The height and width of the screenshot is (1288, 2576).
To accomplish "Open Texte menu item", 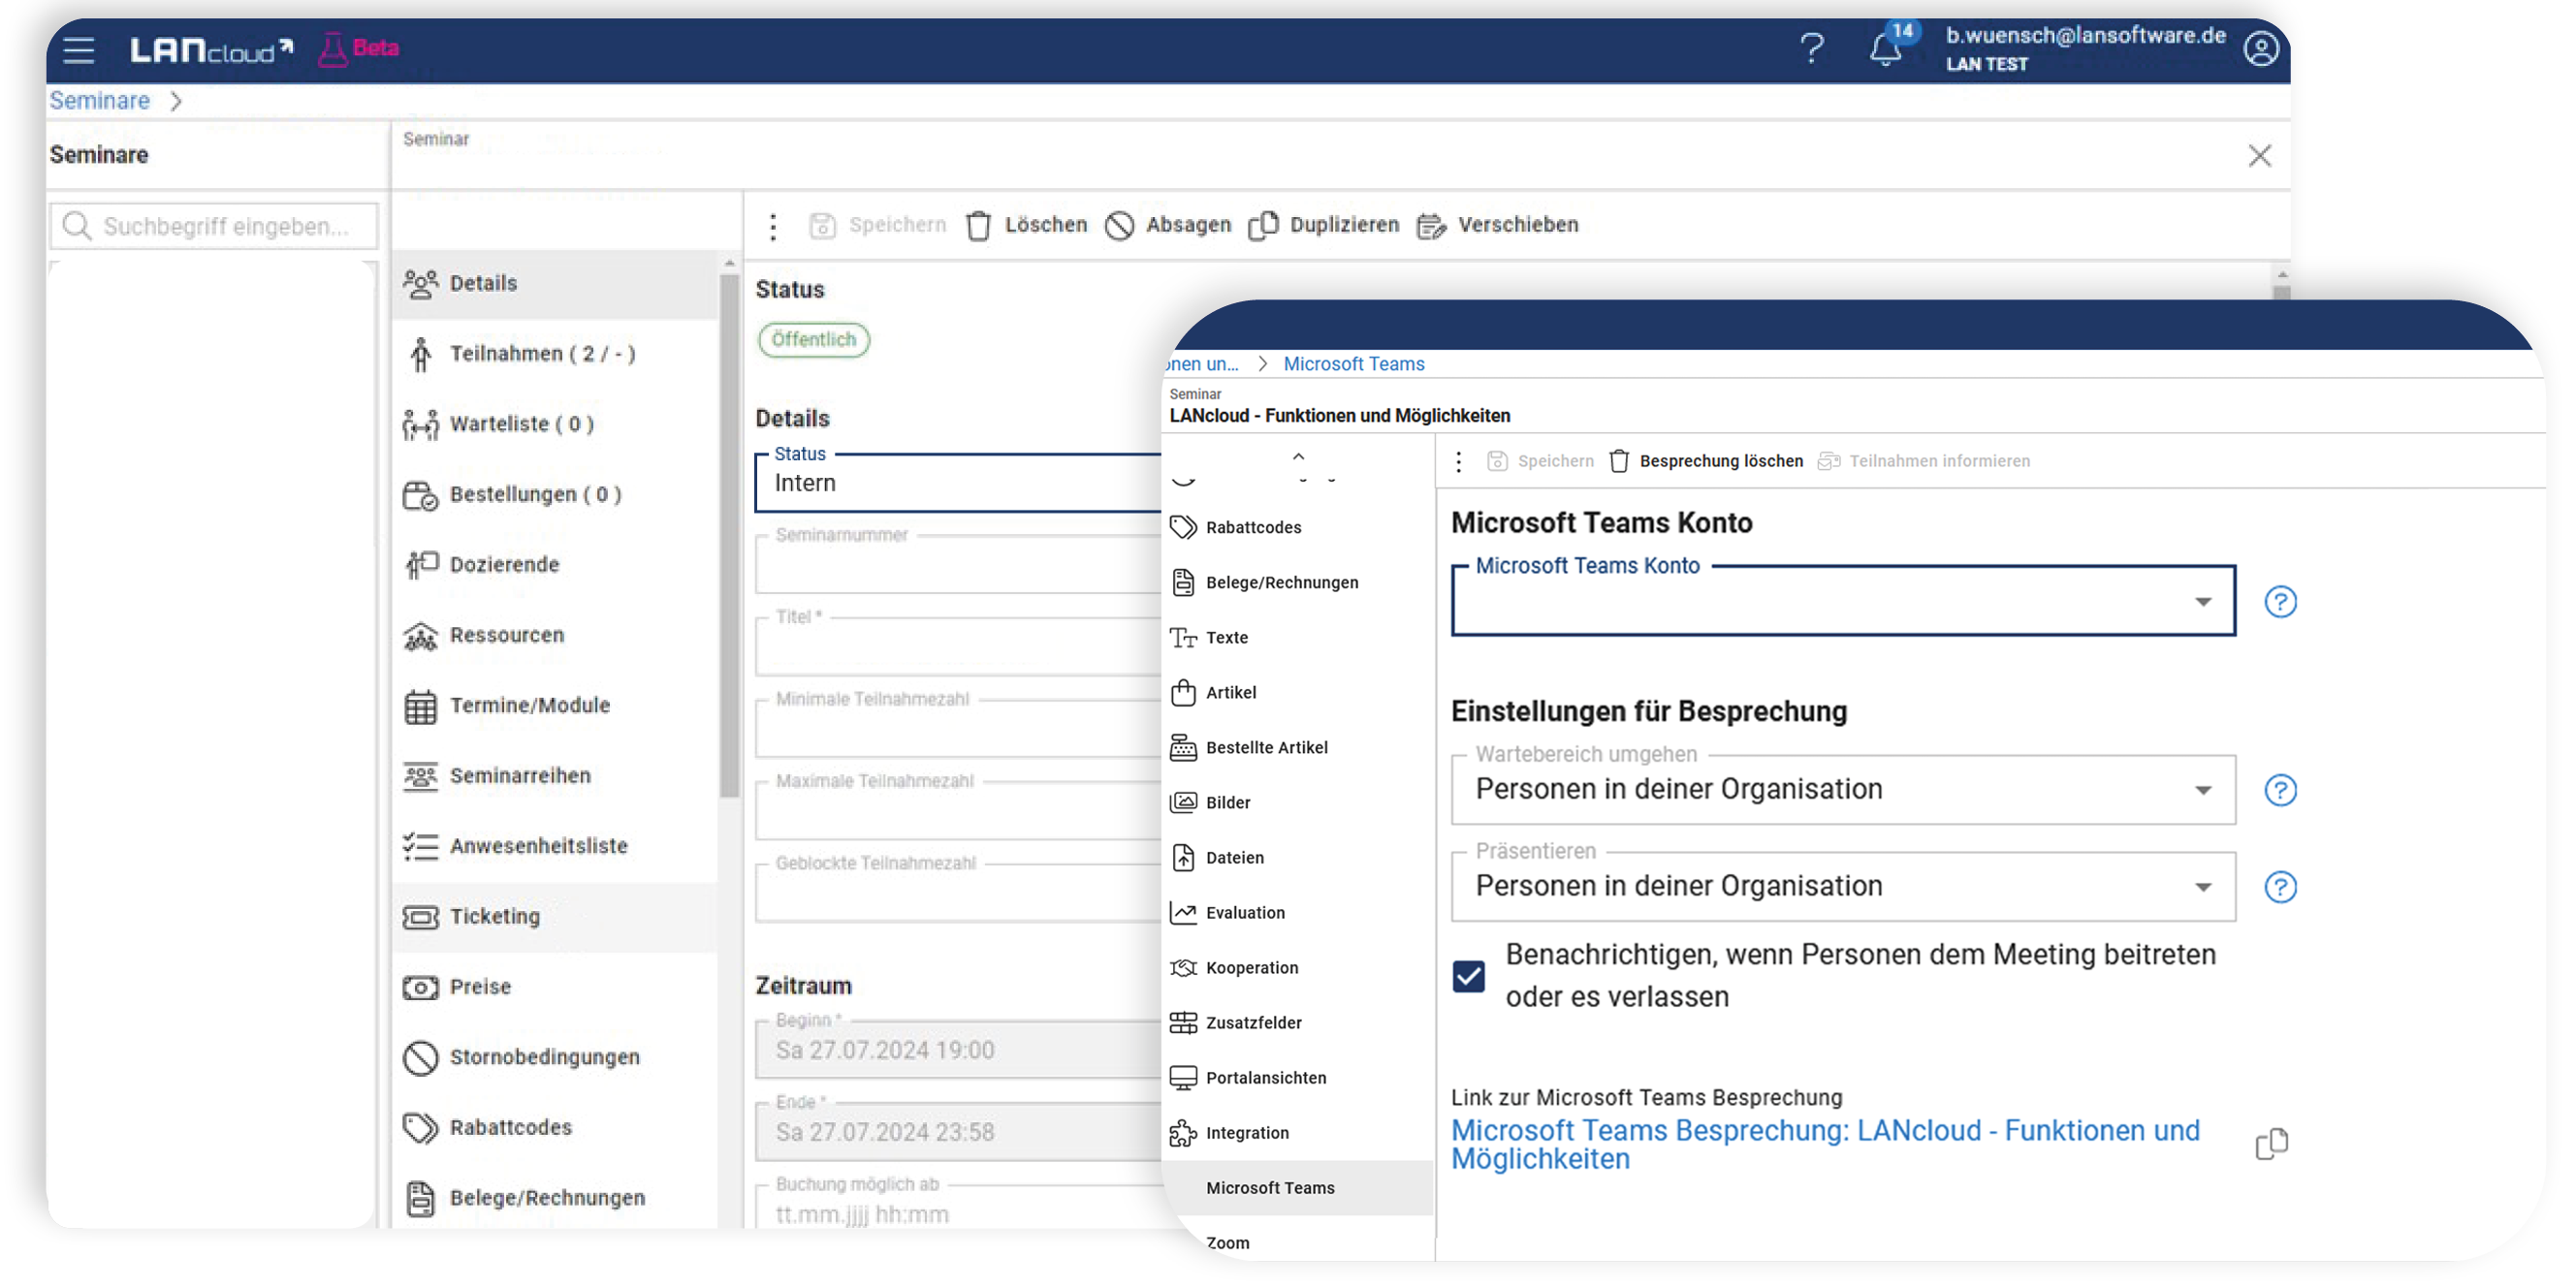I will (1298, 637).
